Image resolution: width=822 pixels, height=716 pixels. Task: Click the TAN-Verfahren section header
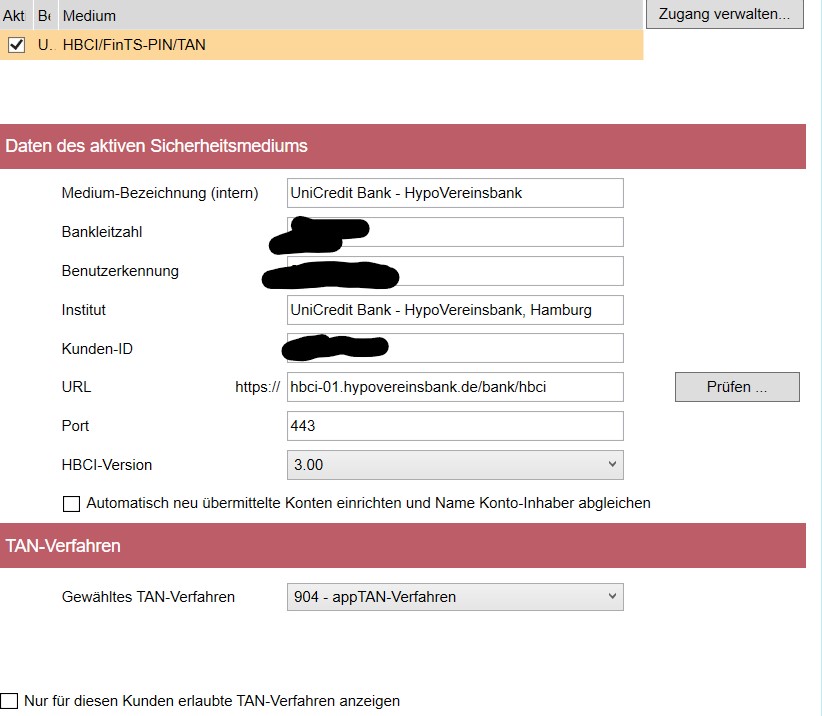pyautogui.click(x=403, y=546)
